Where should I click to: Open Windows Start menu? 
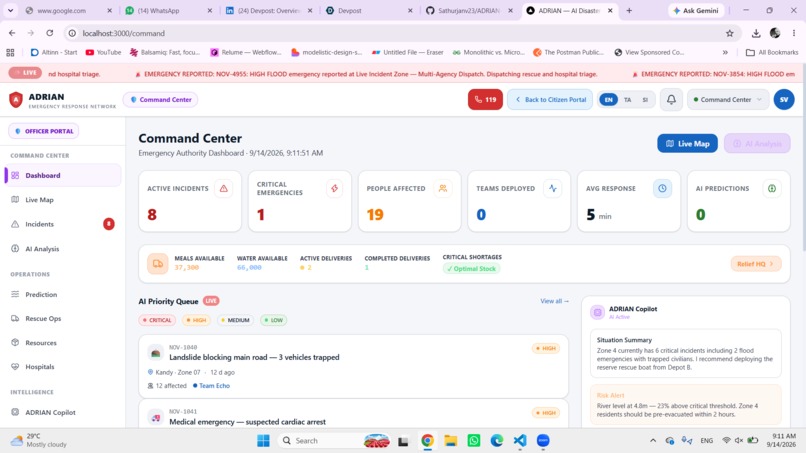(263, 441)
